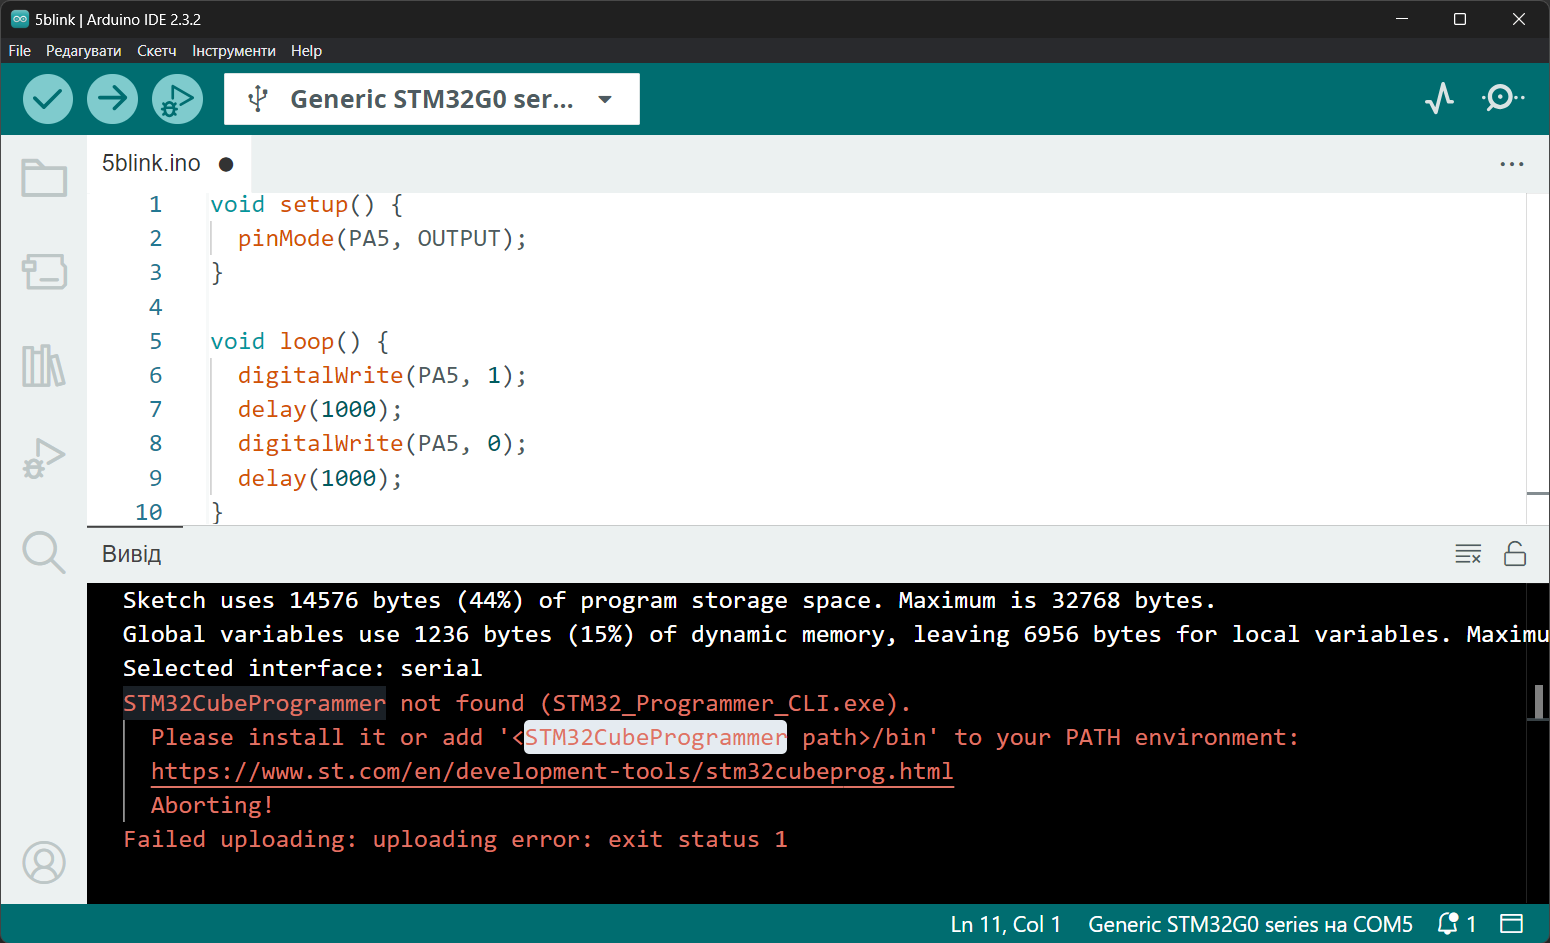Open the Search sidebar icon
Screen dimensions: 1550x943
coord(44,552)
